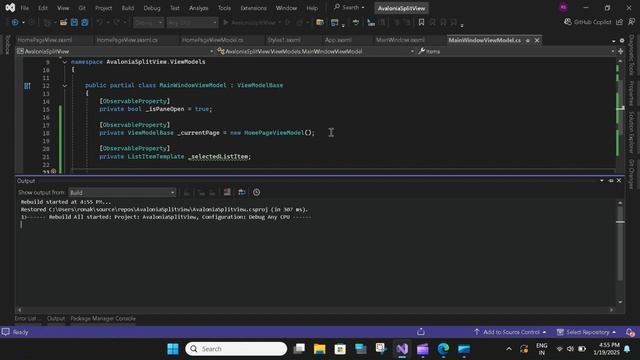This screenshot has height=360, width=640.
Task: Switch to the HomePageViewModel.cs tab
Action: (212, 40)
